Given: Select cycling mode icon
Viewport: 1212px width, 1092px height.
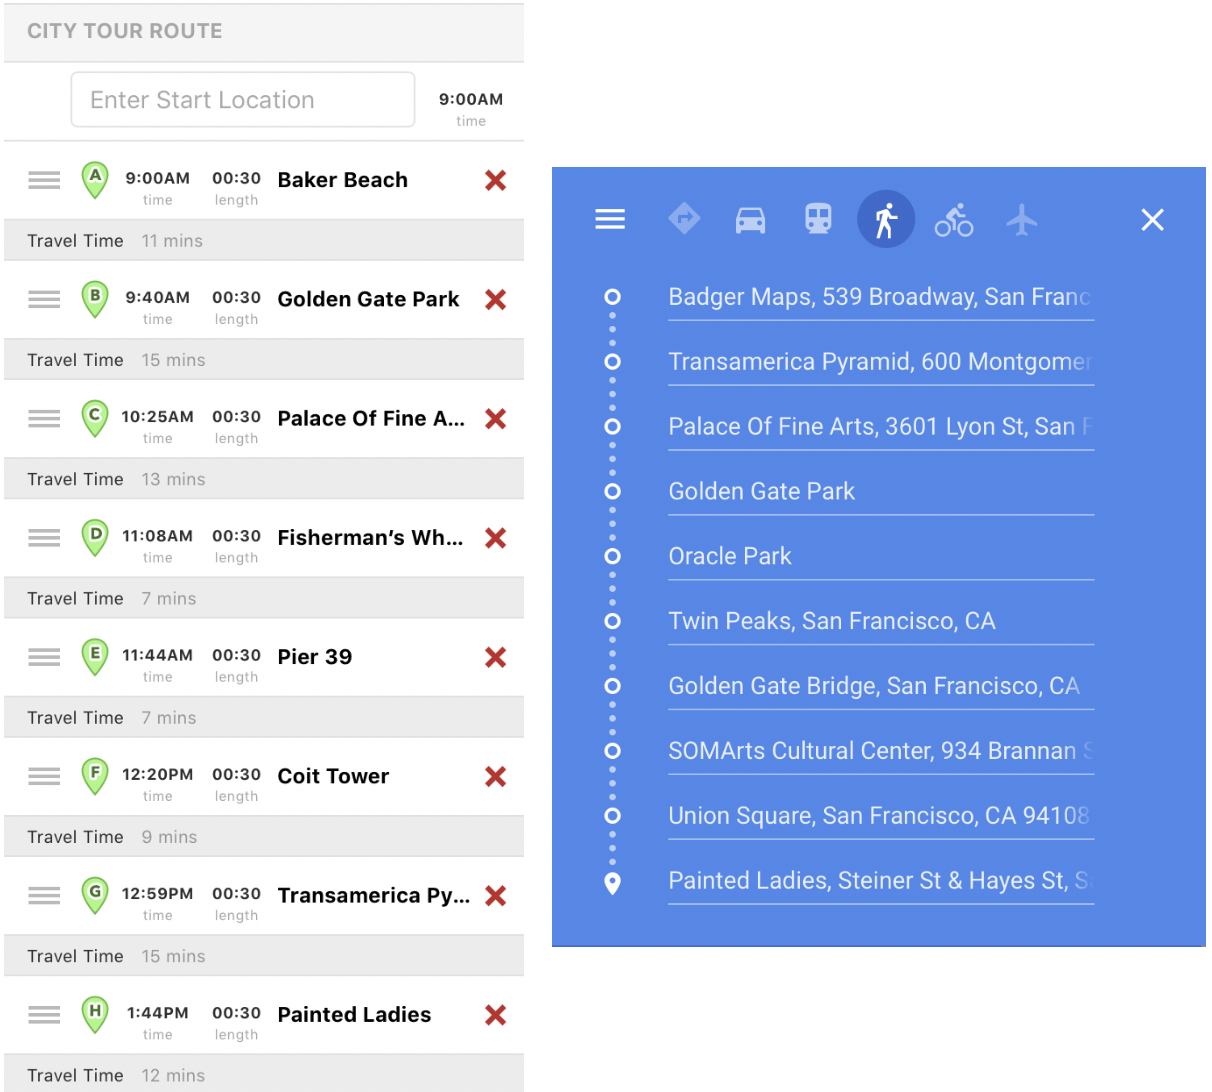Looking at the screenshot, I should (x=954, y=219).
